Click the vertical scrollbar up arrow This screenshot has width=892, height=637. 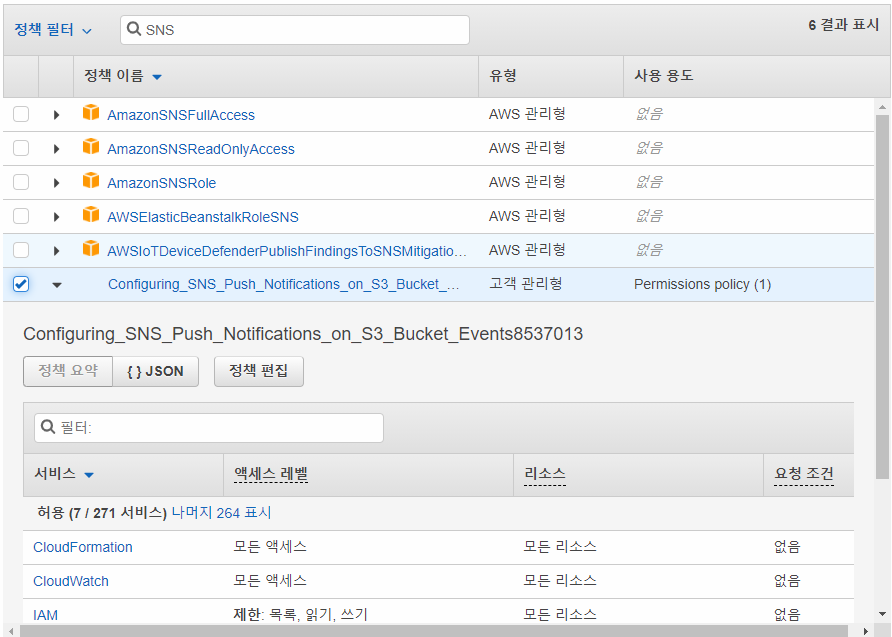[882, 106]
